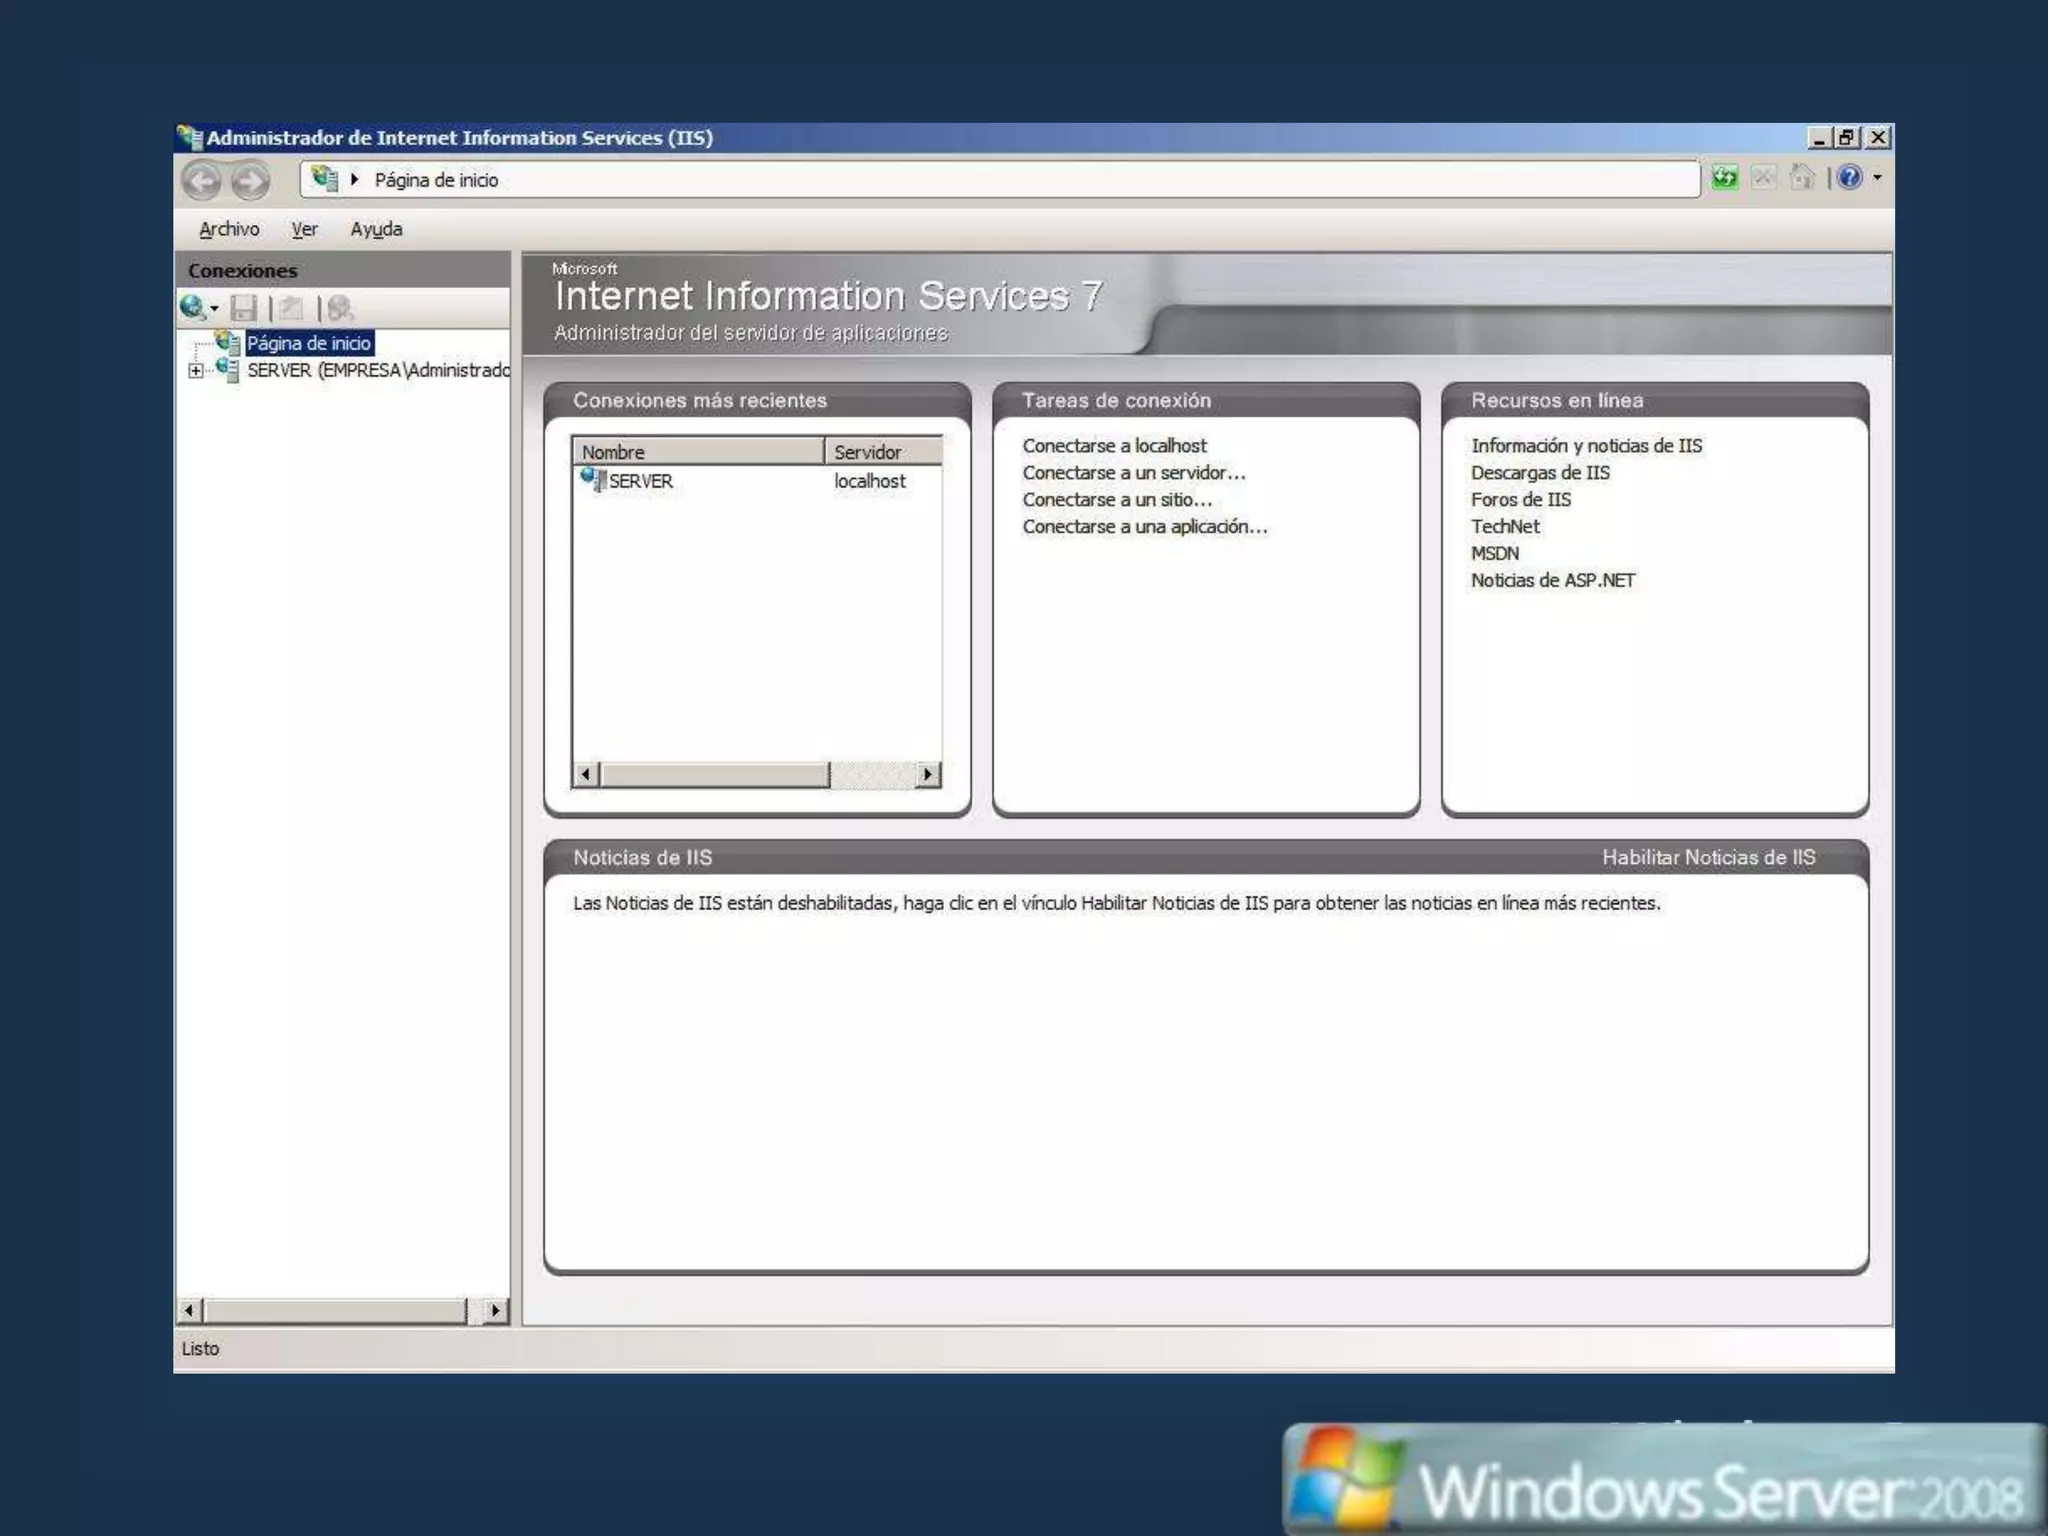Click the Conectarse a localhost link

coord(1114,446)
